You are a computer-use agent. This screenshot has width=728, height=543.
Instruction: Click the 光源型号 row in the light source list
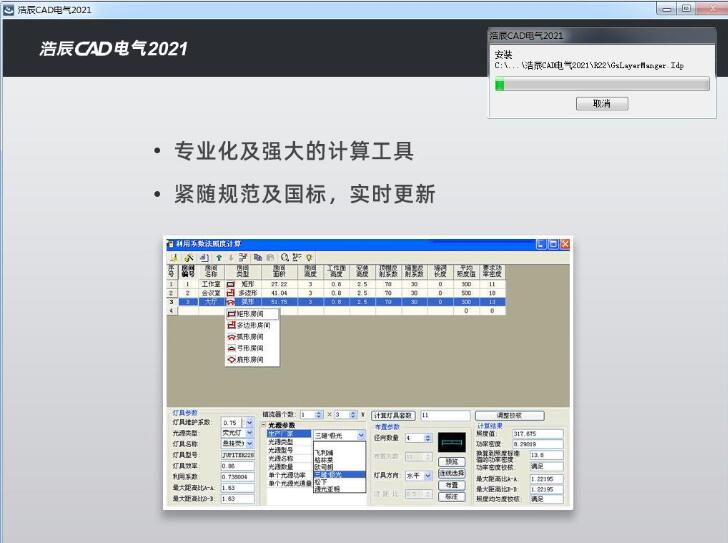click(x=290, y=450)
